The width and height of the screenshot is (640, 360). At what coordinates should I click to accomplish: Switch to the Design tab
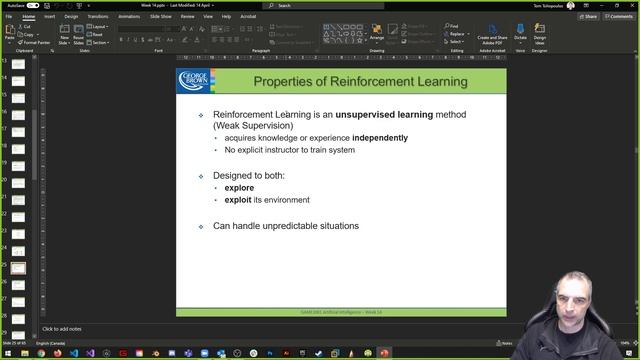tap(71, 16)
